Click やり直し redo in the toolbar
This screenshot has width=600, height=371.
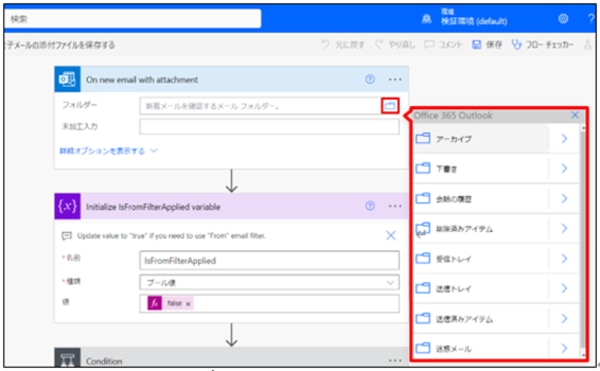pos(395,45)
